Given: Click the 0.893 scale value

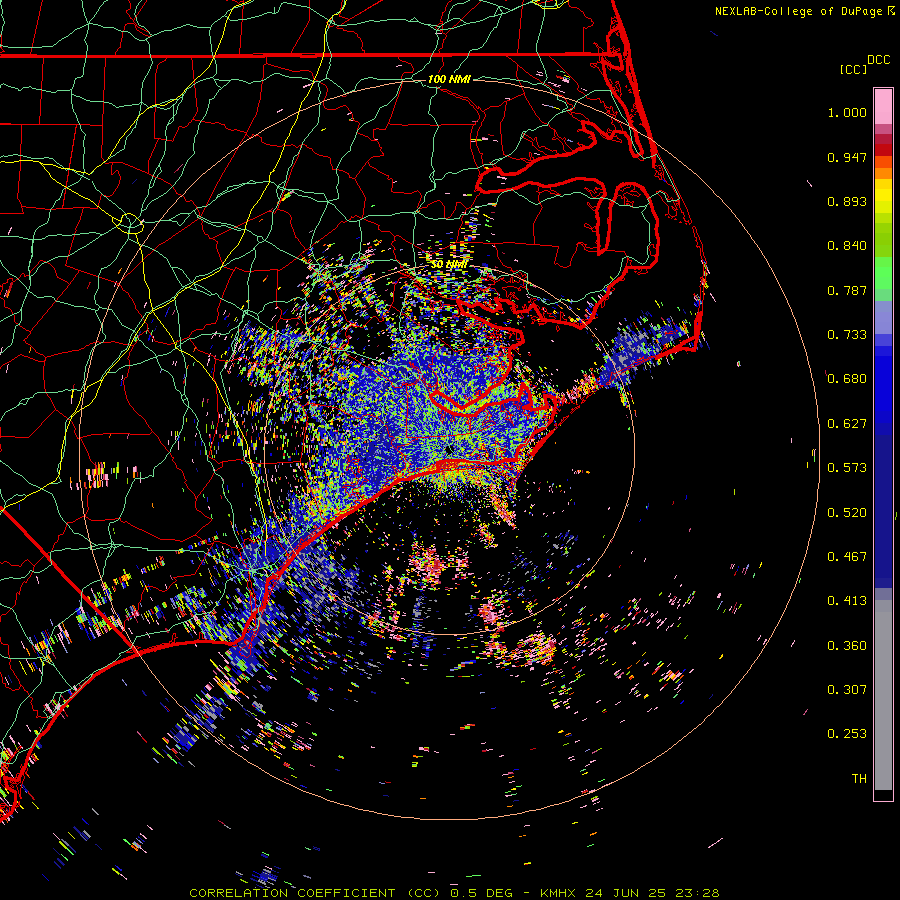Looking at the screenshot, I should [x=847, y=201].
